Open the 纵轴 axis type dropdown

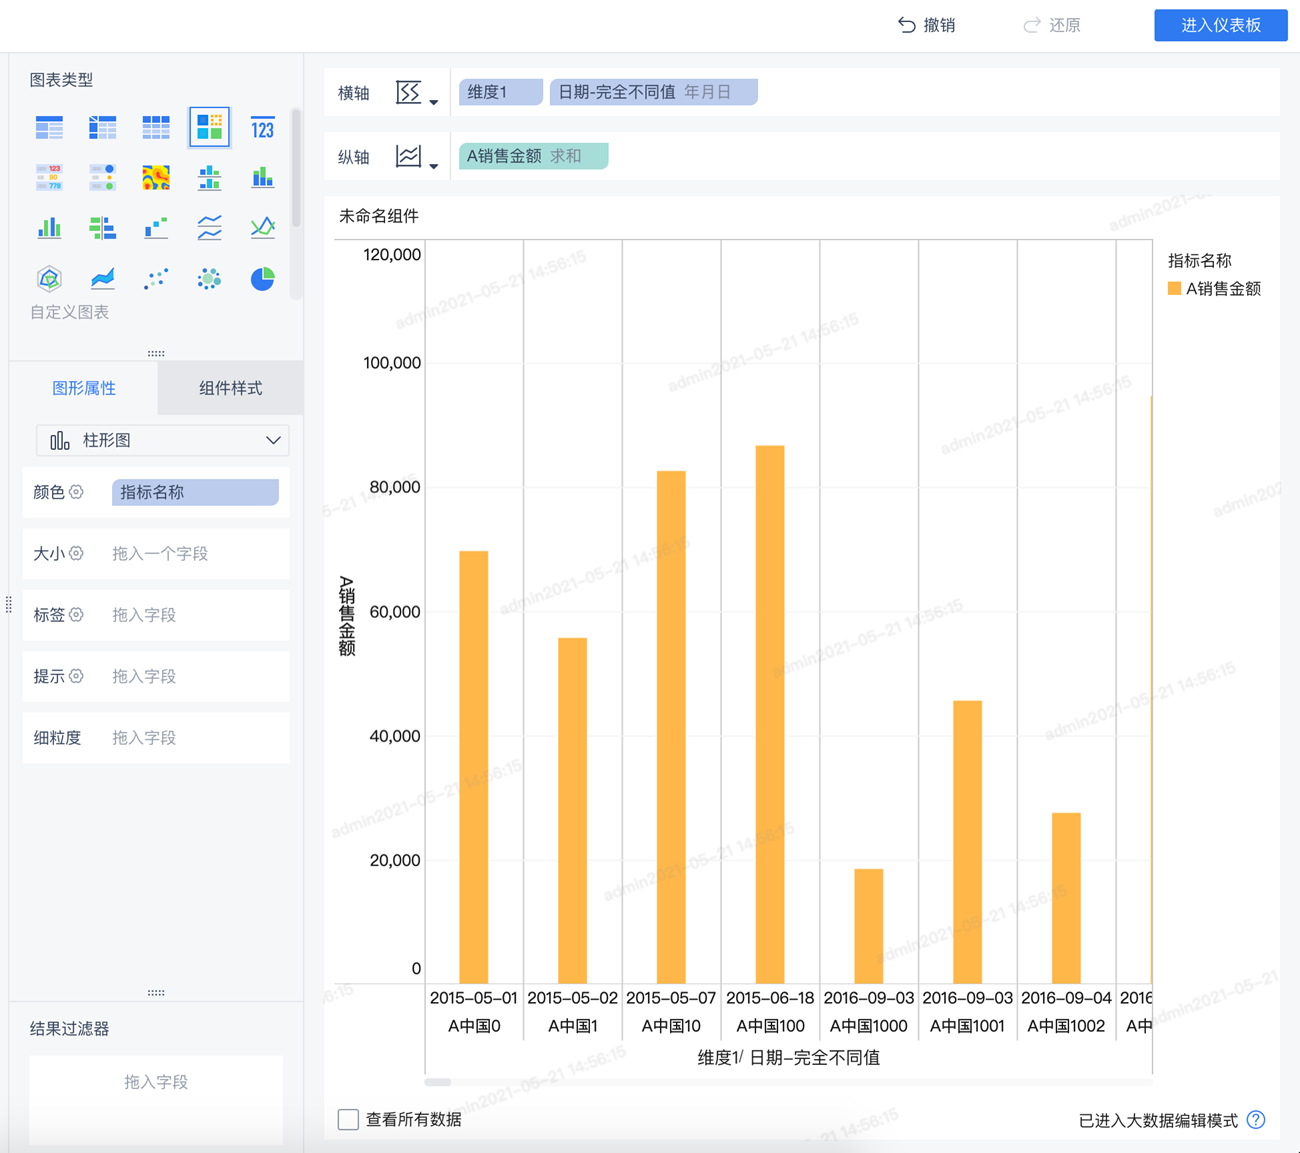(417, 156)
